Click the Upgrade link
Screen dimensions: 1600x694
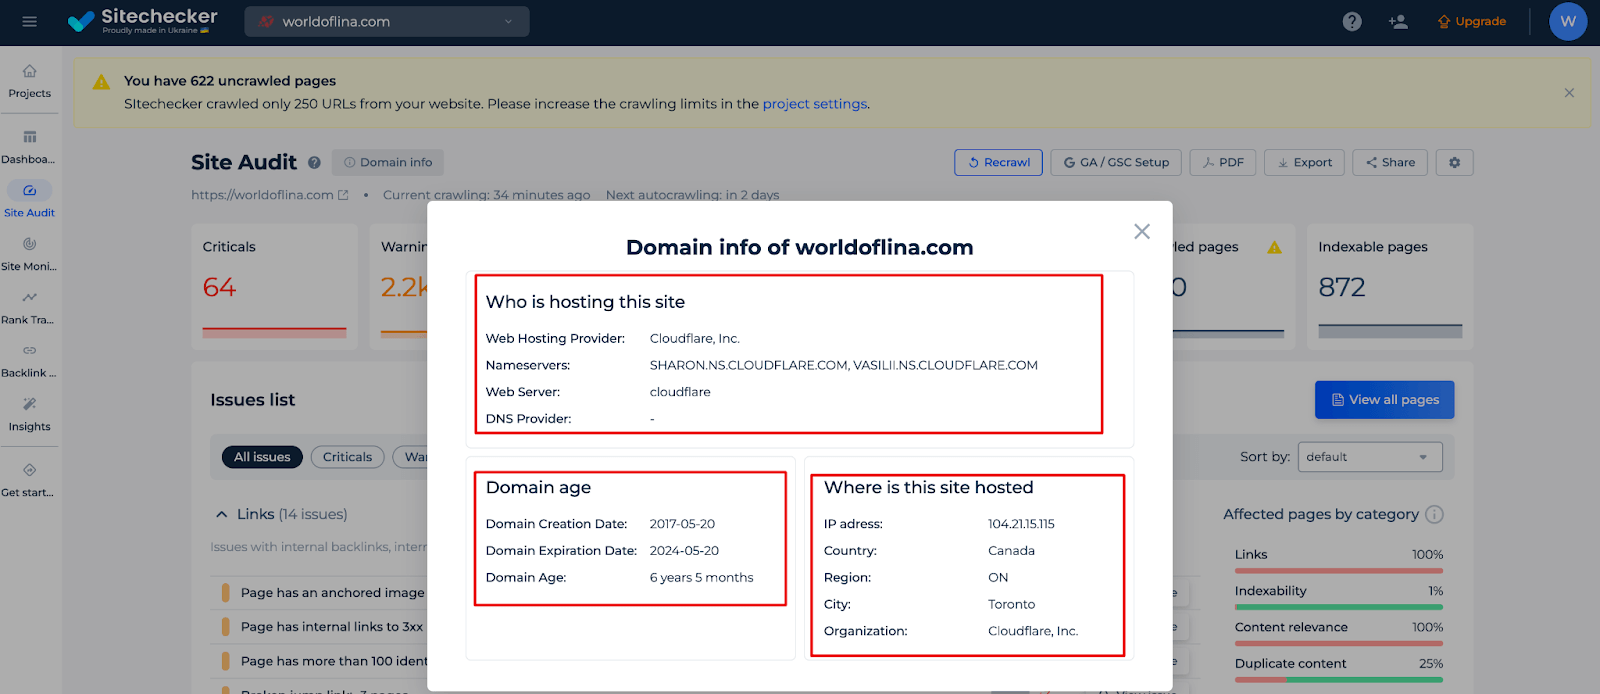[1472, 21]
